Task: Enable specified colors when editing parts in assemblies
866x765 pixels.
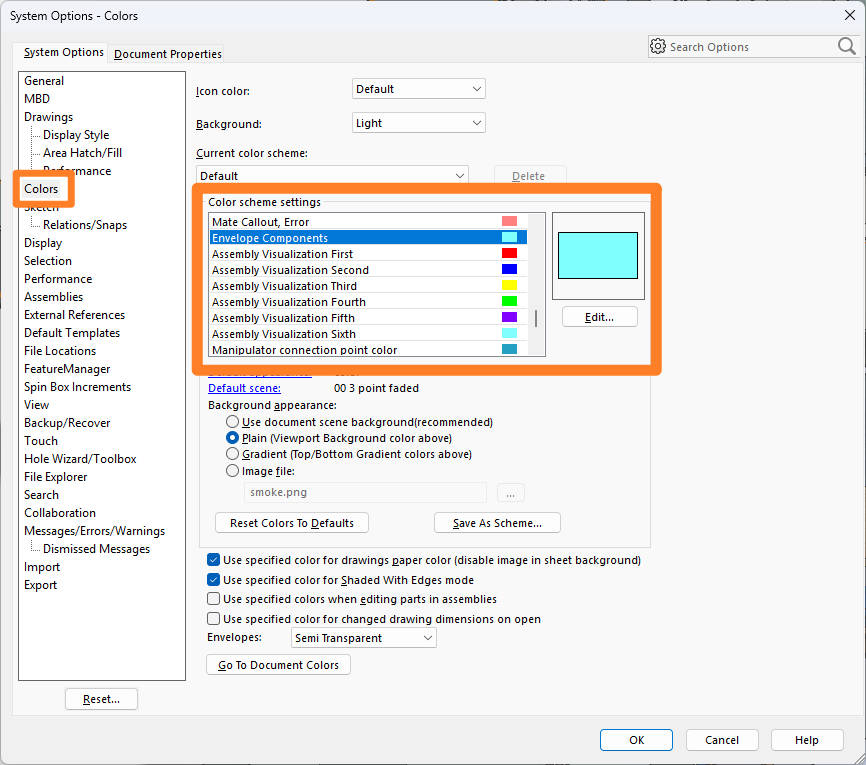Action: 213,596
